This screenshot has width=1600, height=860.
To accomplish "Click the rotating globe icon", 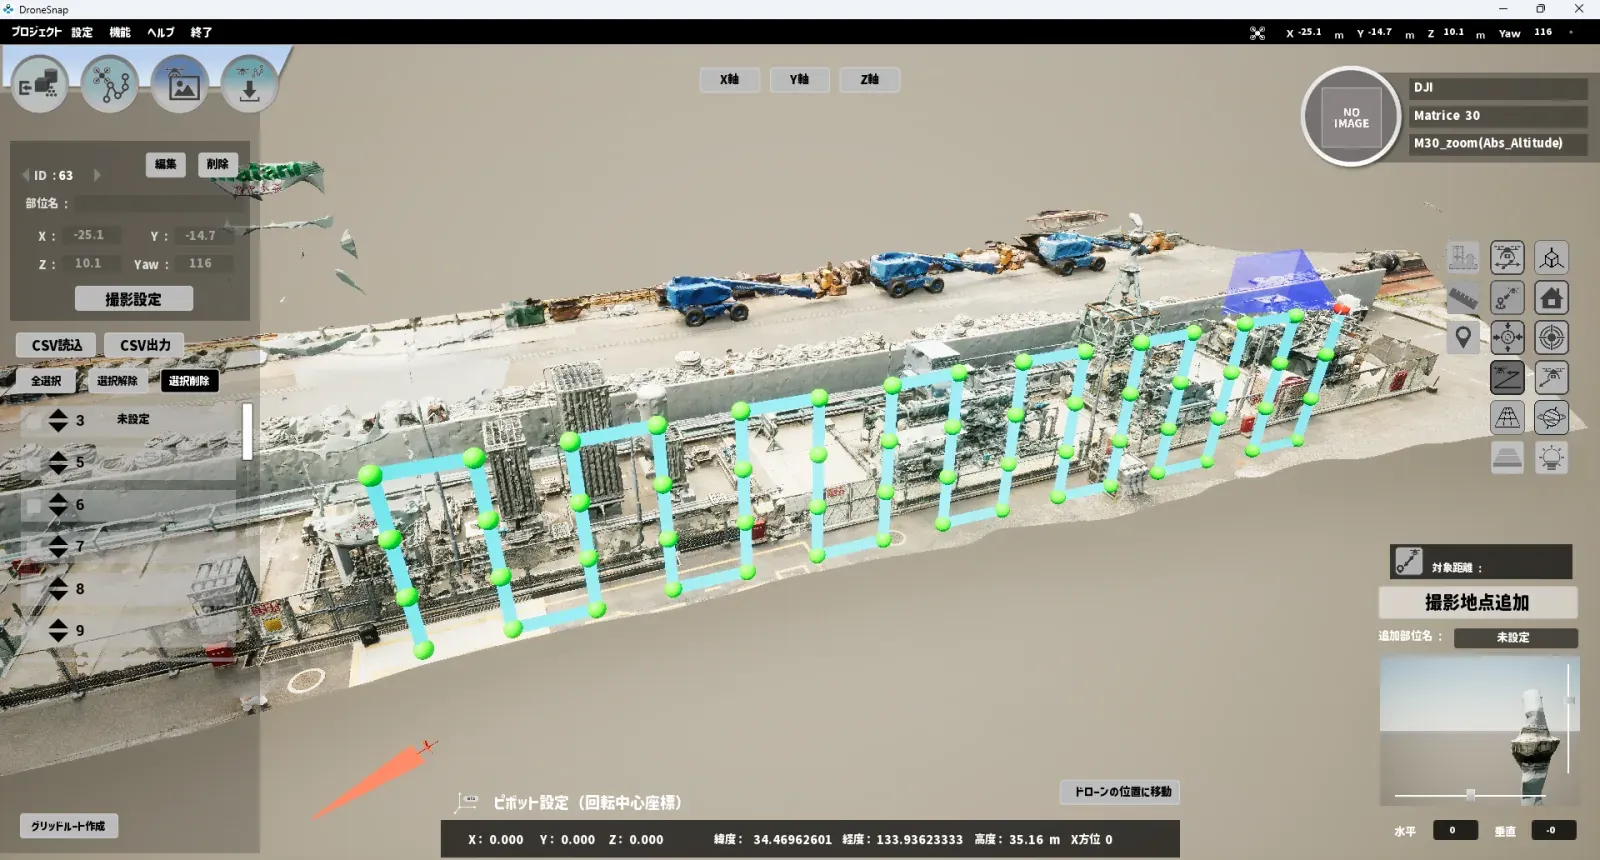I will pyautogui.click(x=1551, y=418).
